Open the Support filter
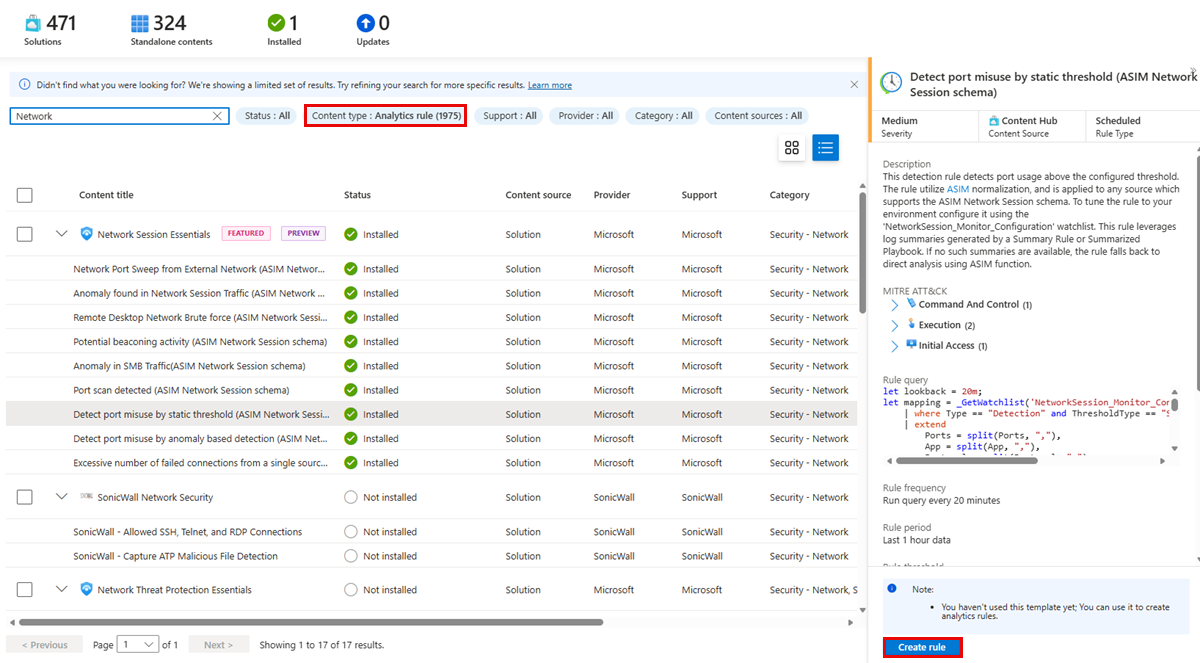Viewport: 1200px width, 663px height. coord(510,116)
